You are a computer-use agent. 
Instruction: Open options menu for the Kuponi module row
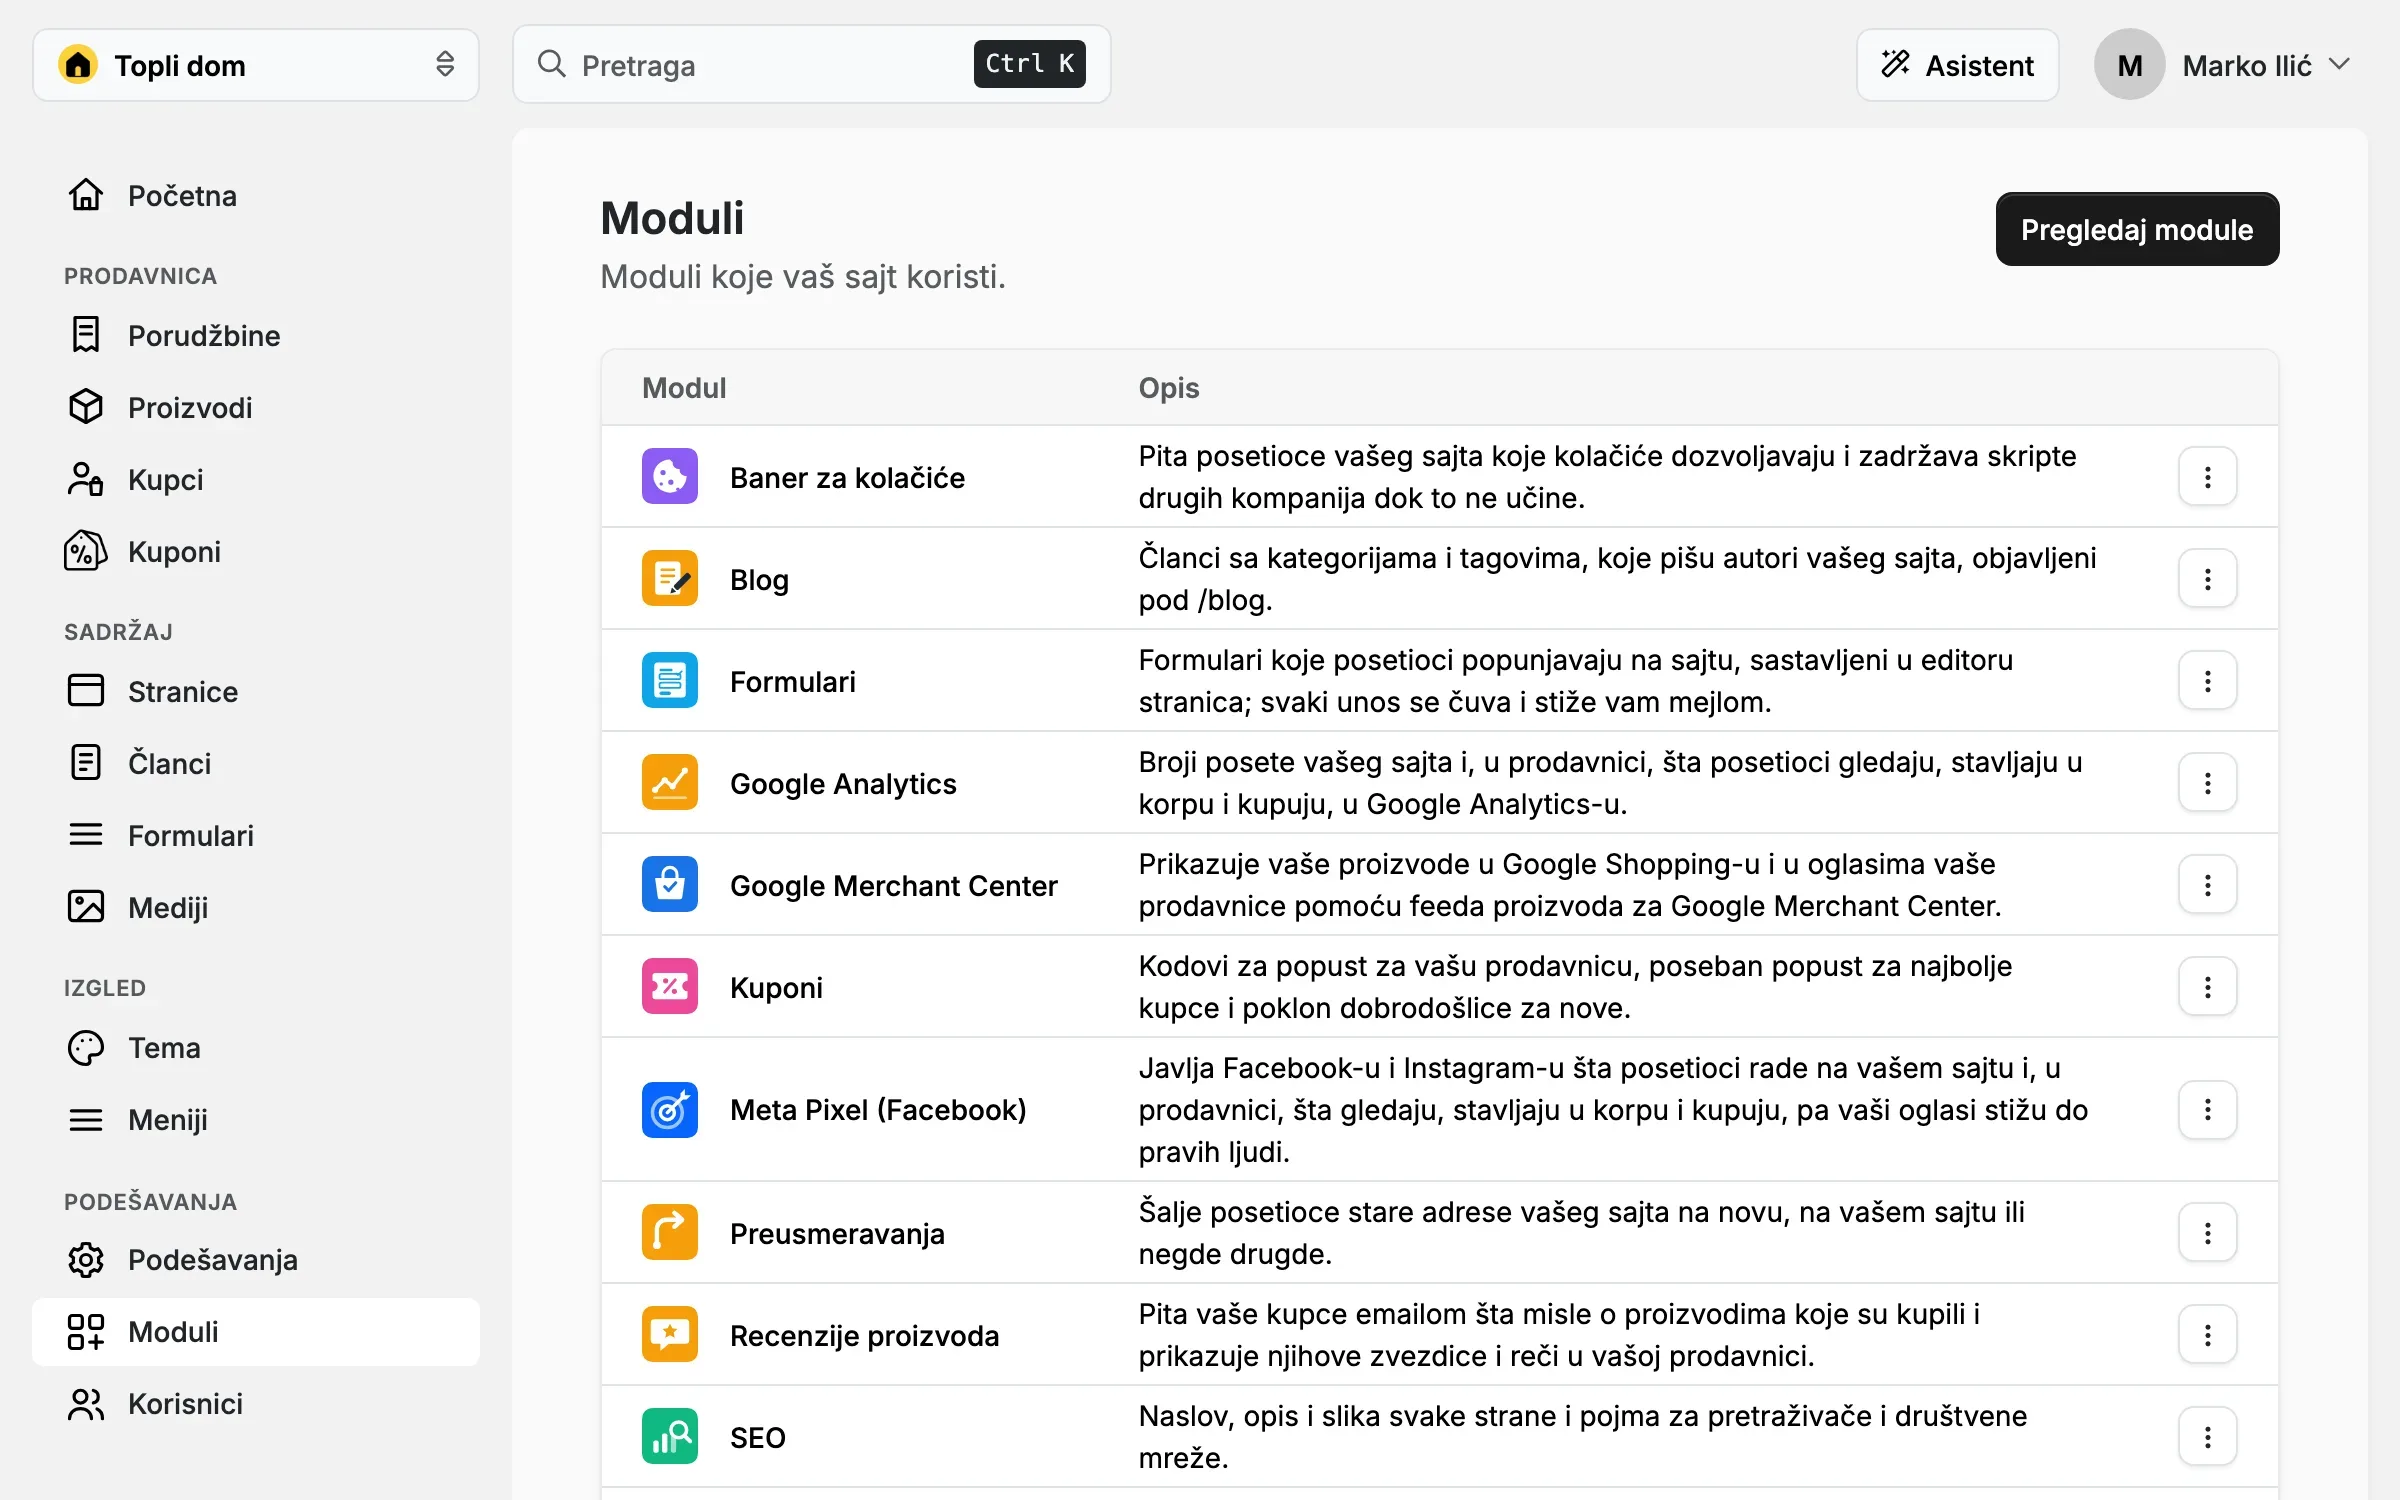pyautogui.click(x=2207, y=987)
